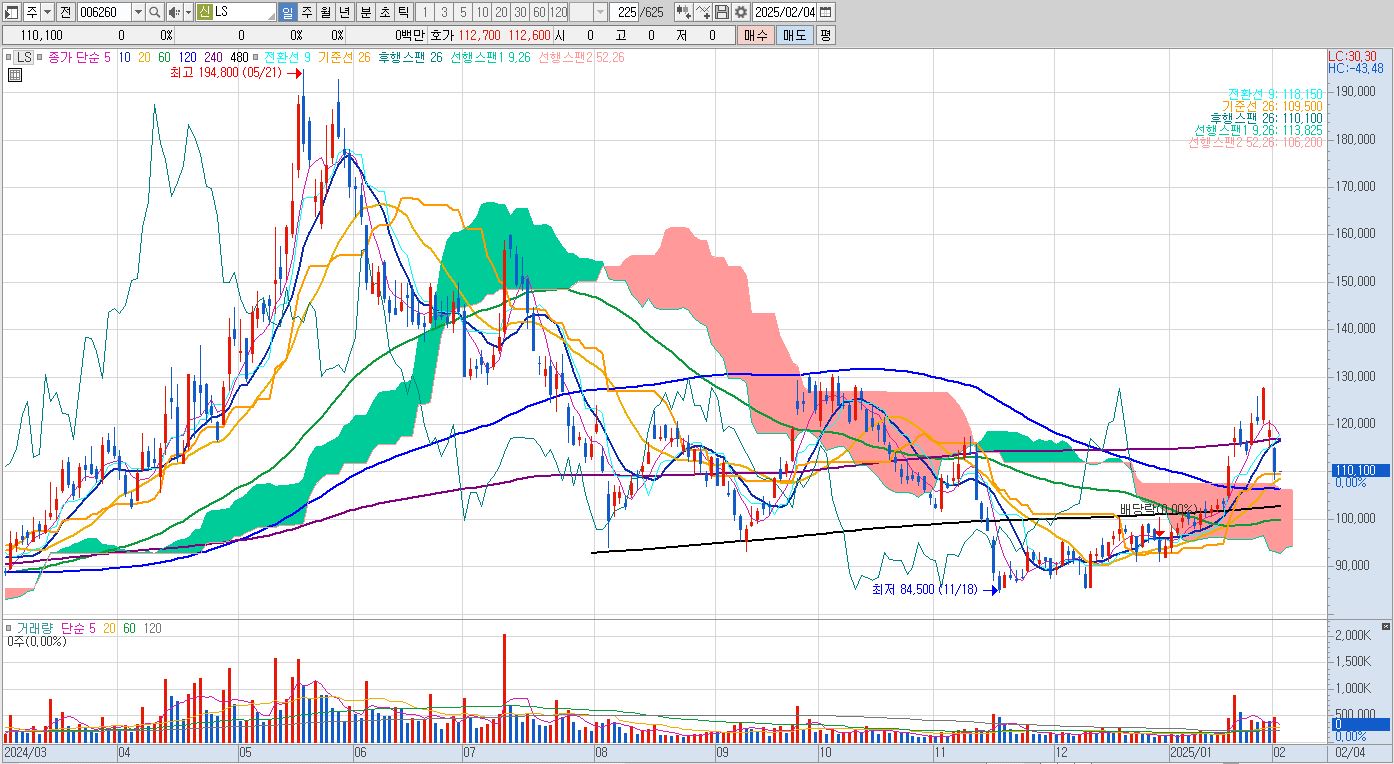
Task: Open the interval dropdown after 120
Action: (x=600, y=12)
